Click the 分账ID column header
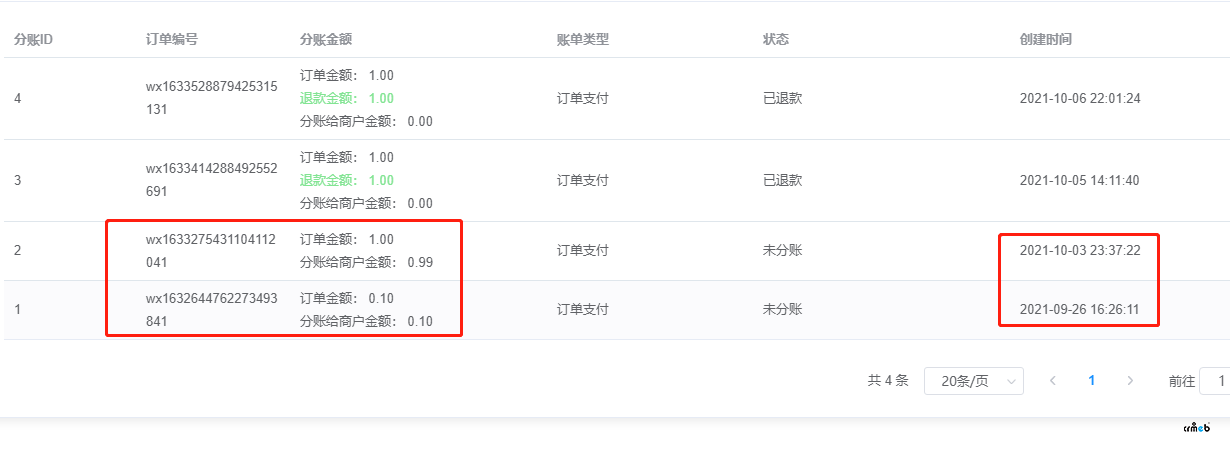Image resolution: width=1230 pixels, height=461 pixels. click(x=33, y=39)
